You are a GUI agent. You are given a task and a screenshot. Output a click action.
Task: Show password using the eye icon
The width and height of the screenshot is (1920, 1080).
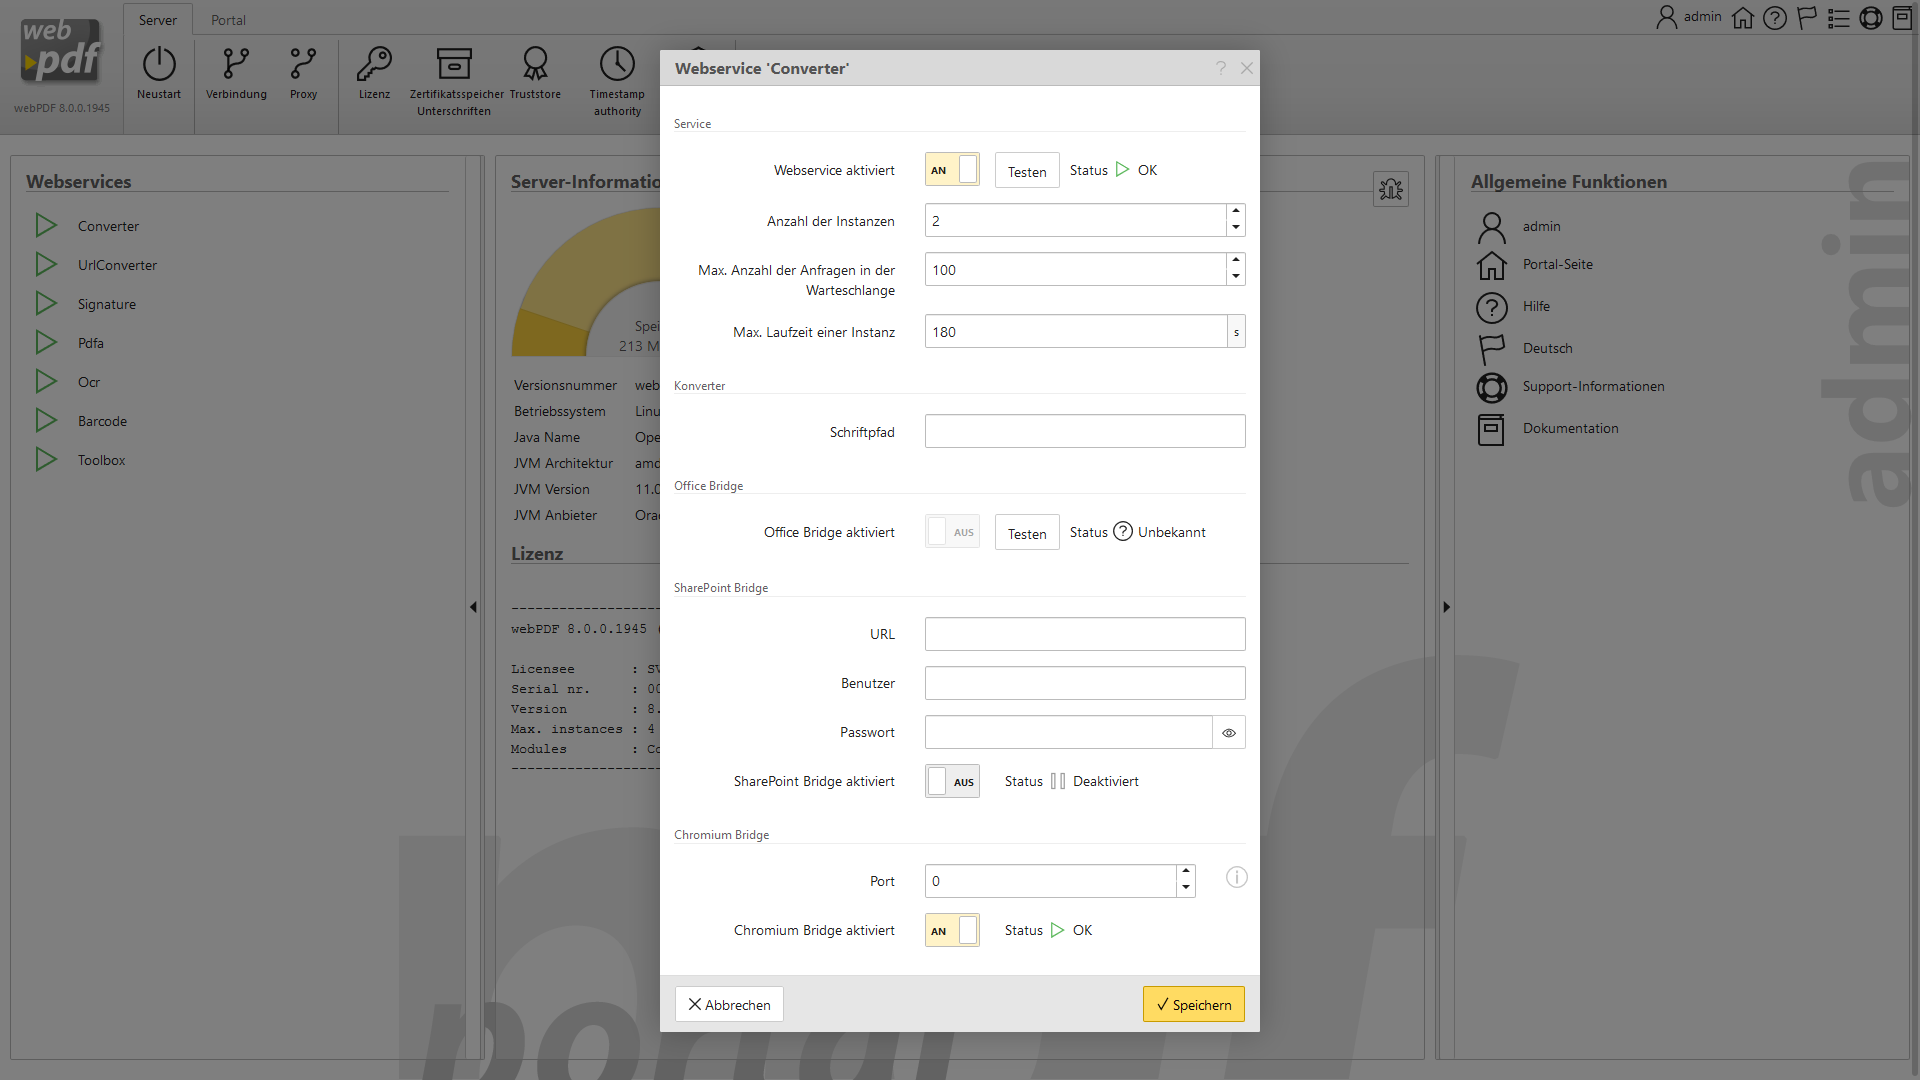[1229, 733]
